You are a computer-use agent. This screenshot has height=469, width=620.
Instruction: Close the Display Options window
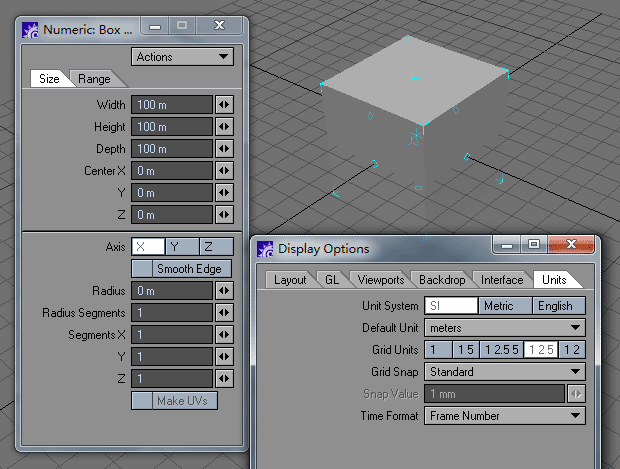coord(571,245)
